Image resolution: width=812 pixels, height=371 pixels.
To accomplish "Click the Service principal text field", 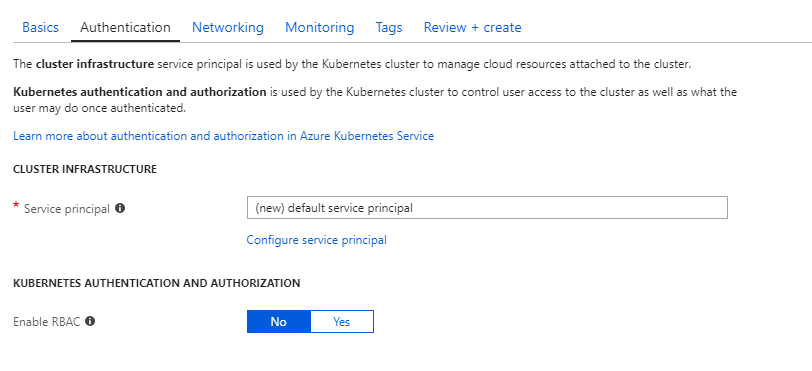I will point(487,207).
